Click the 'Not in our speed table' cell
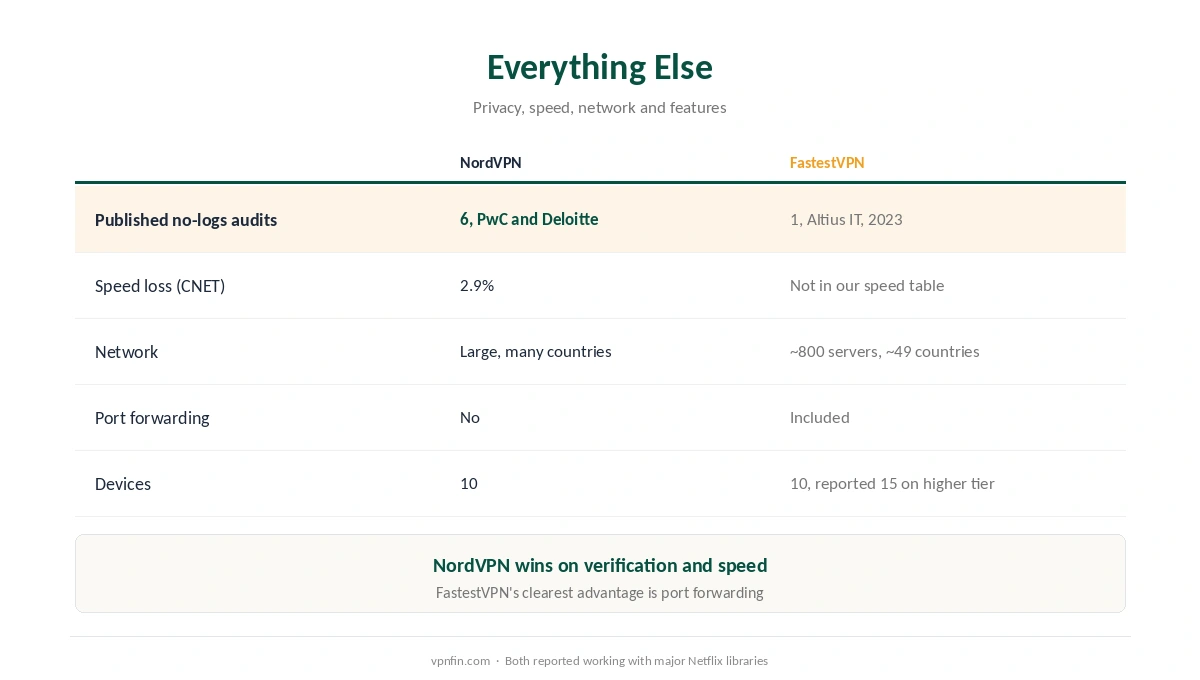This screenshot has height=680, width=1200. pyautogui.click(x=867, y=285)
